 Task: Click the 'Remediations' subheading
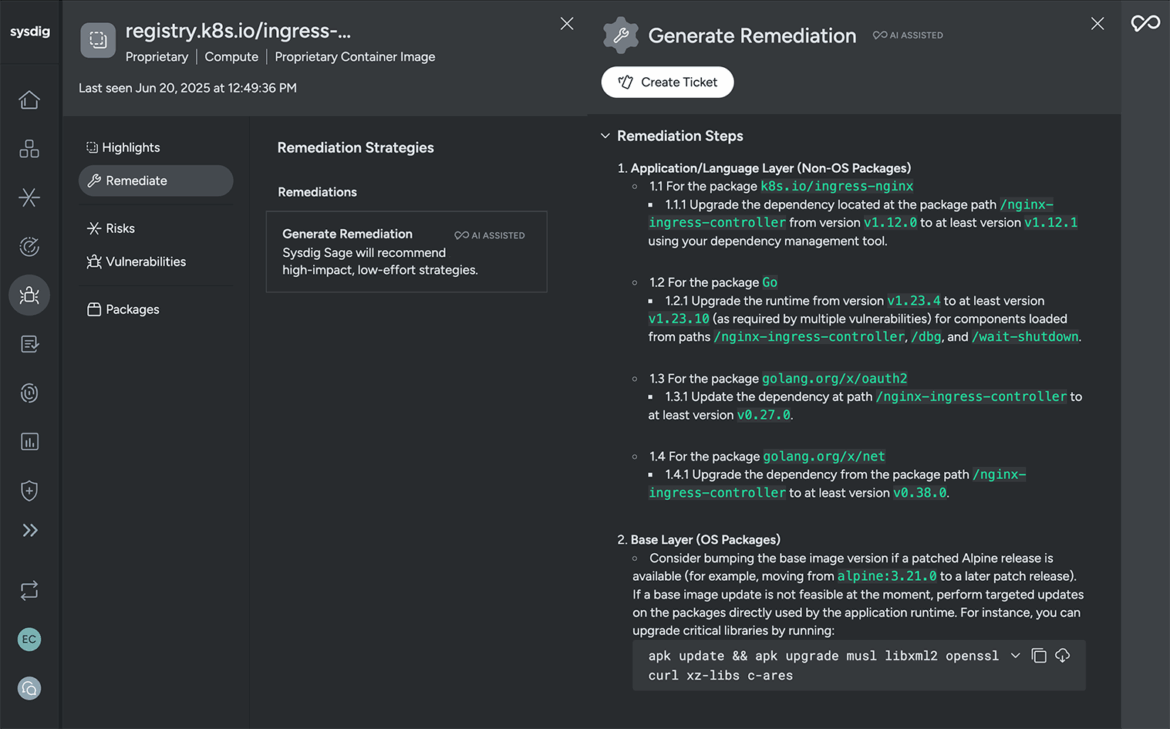click(x=317, y=193)
